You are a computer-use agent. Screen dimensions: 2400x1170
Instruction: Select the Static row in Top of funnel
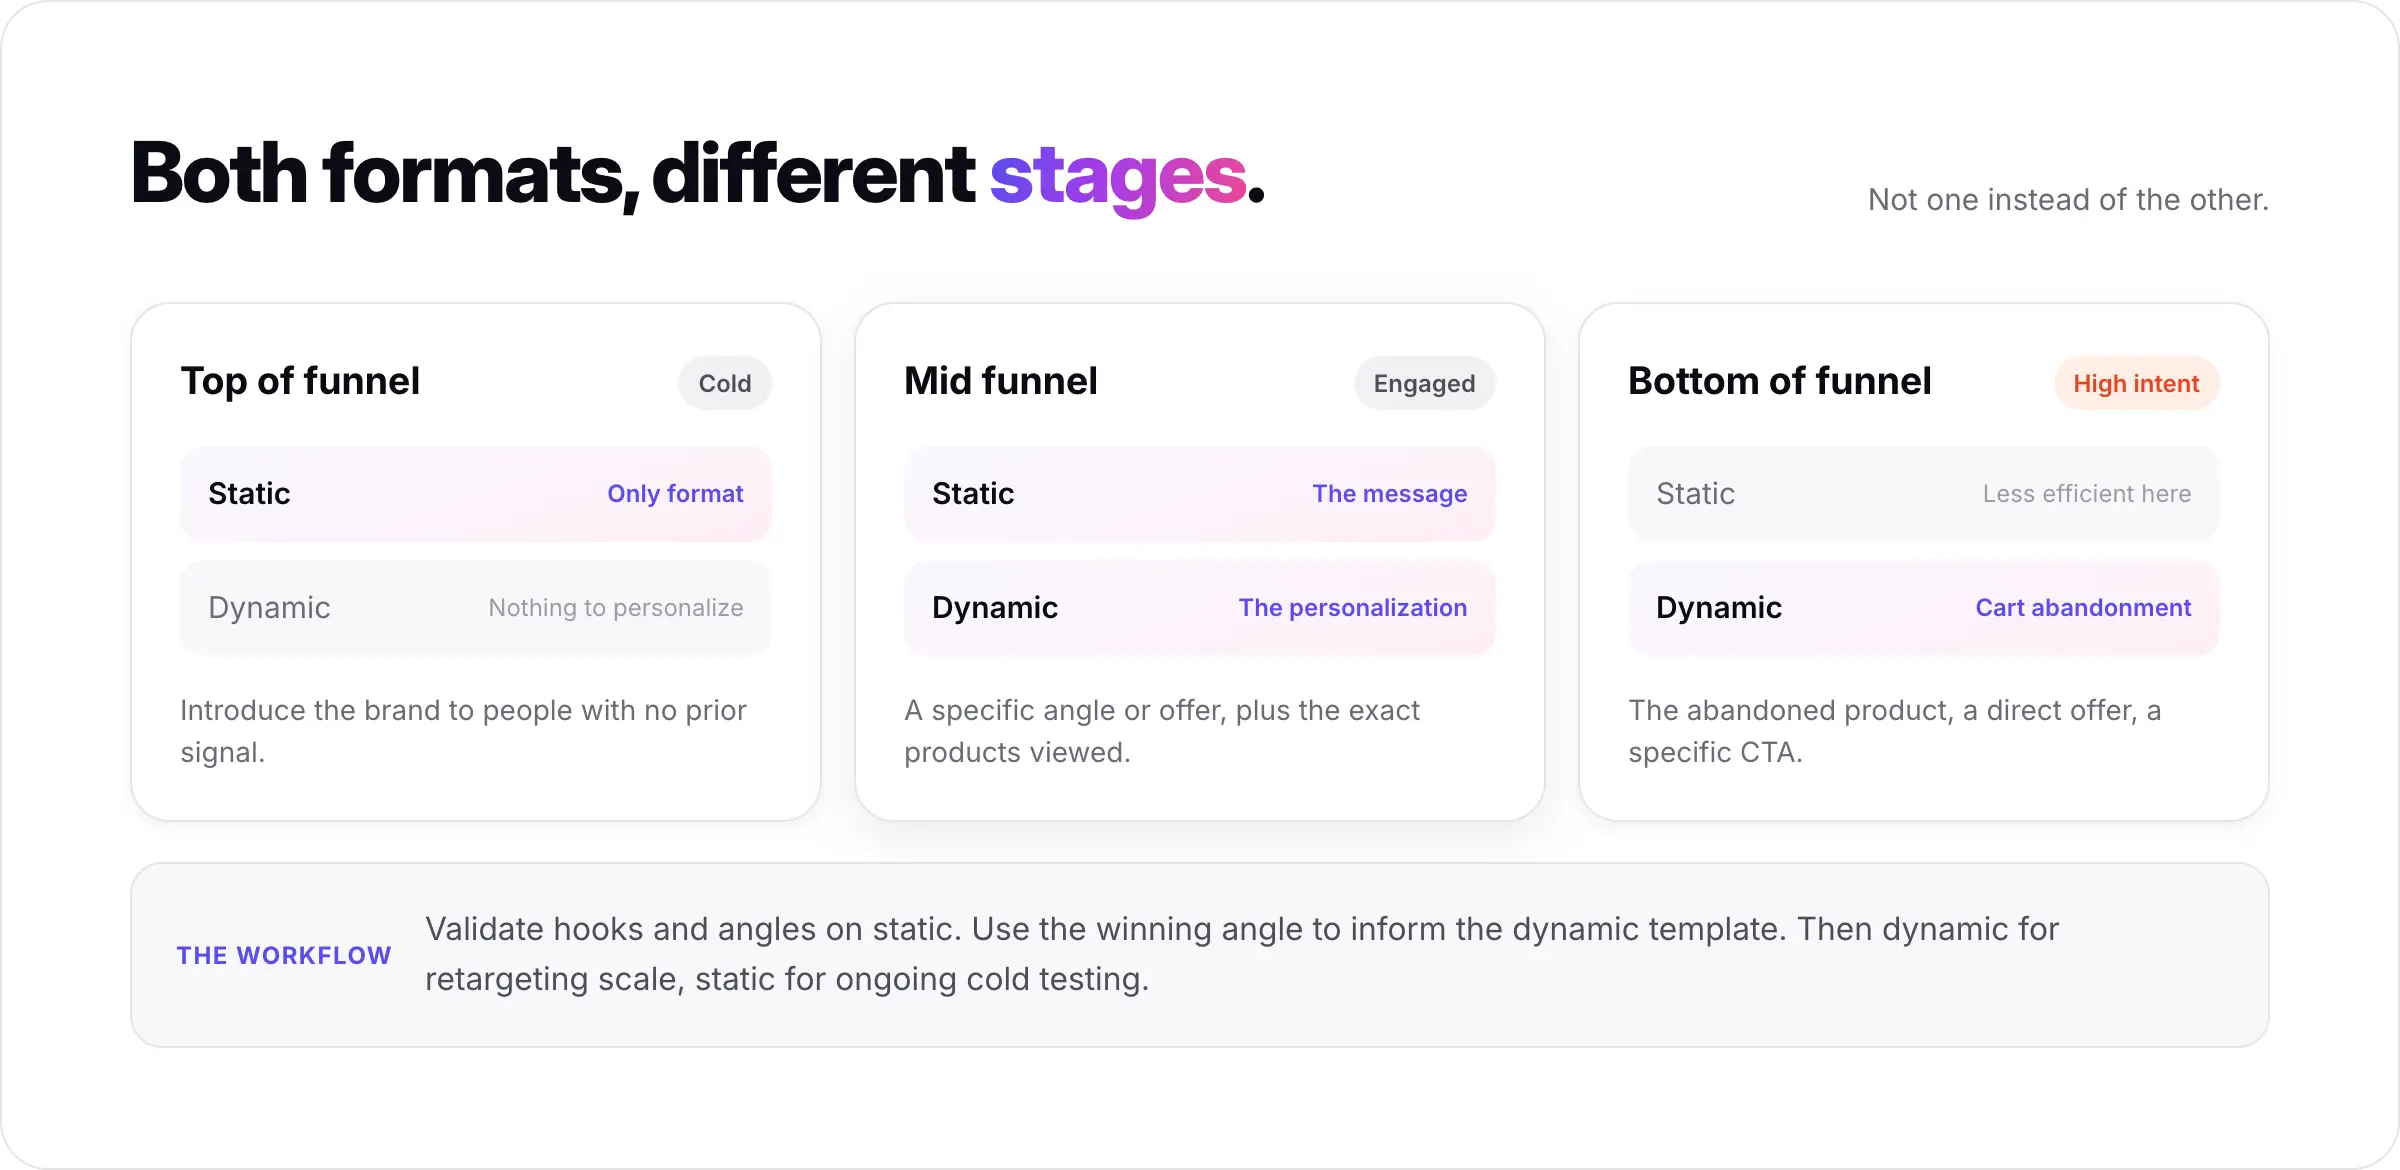point(476,494)
